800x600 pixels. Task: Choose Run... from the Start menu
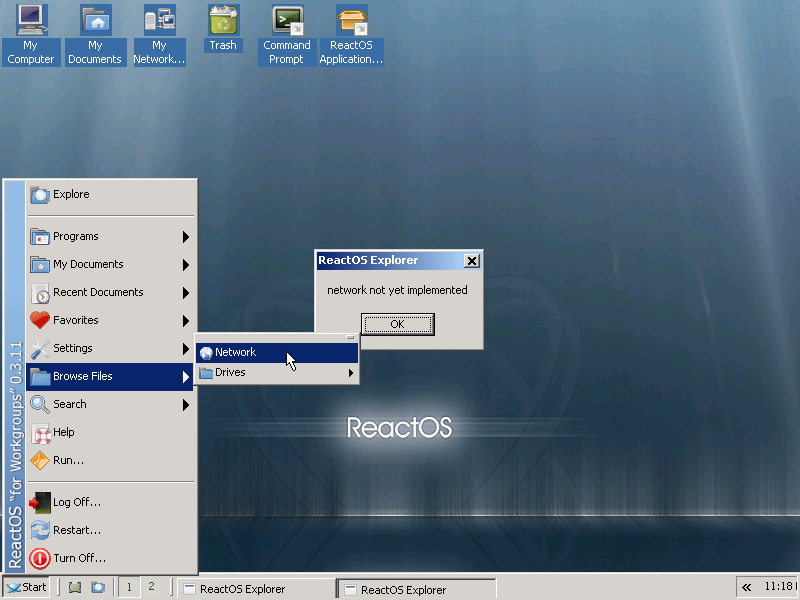(111, 461)
